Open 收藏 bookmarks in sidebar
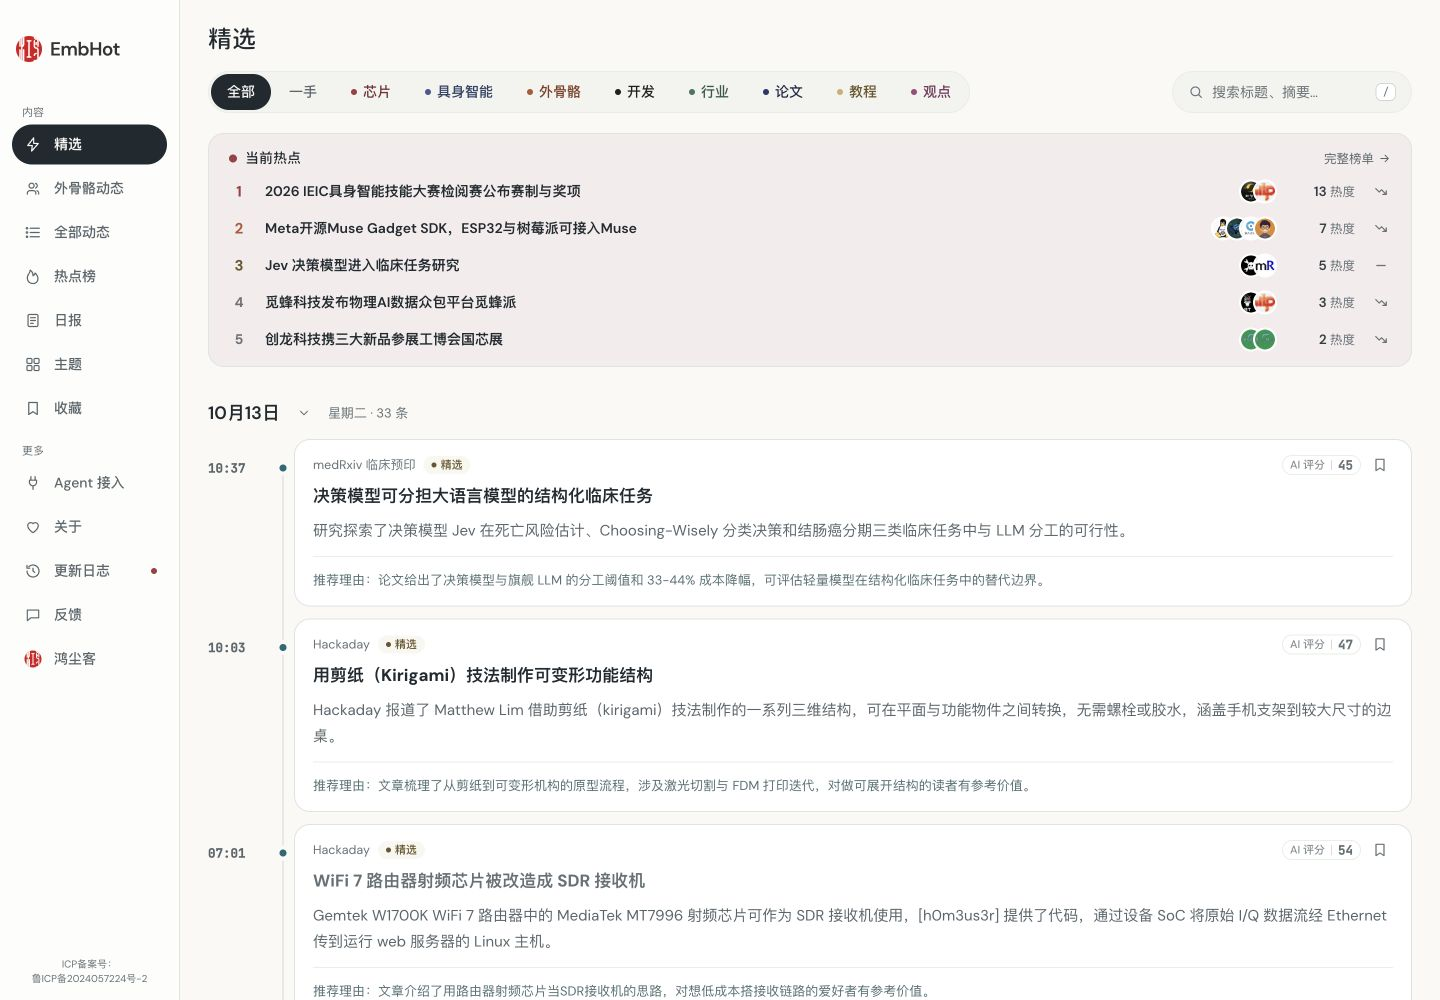1440x1000 pixels. pyautogui.click(x=89, y=408)
